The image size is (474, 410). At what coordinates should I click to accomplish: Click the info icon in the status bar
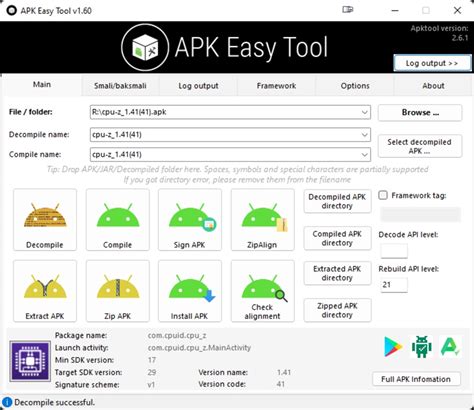tap(7, 402)
